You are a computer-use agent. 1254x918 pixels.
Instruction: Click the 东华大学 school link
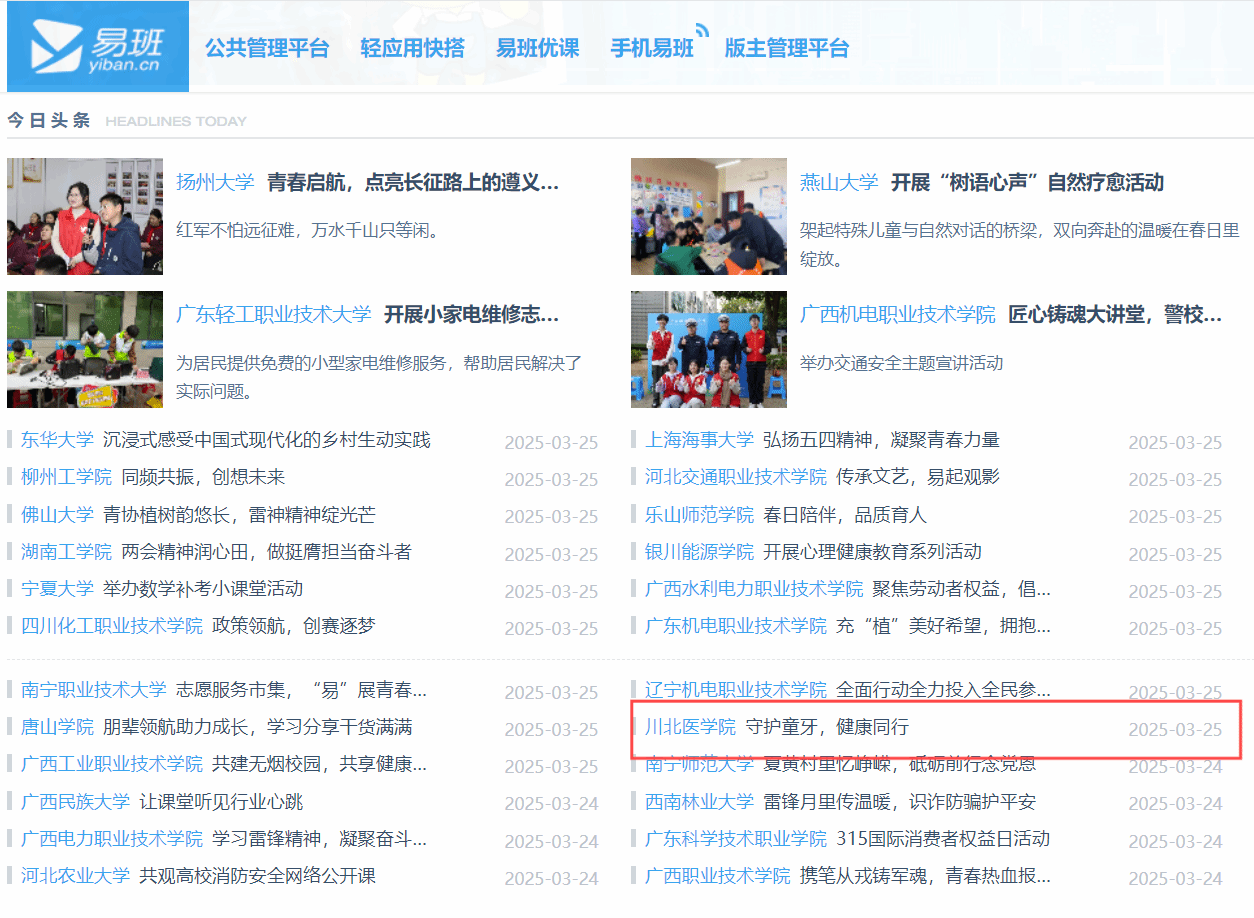[57, 440]
